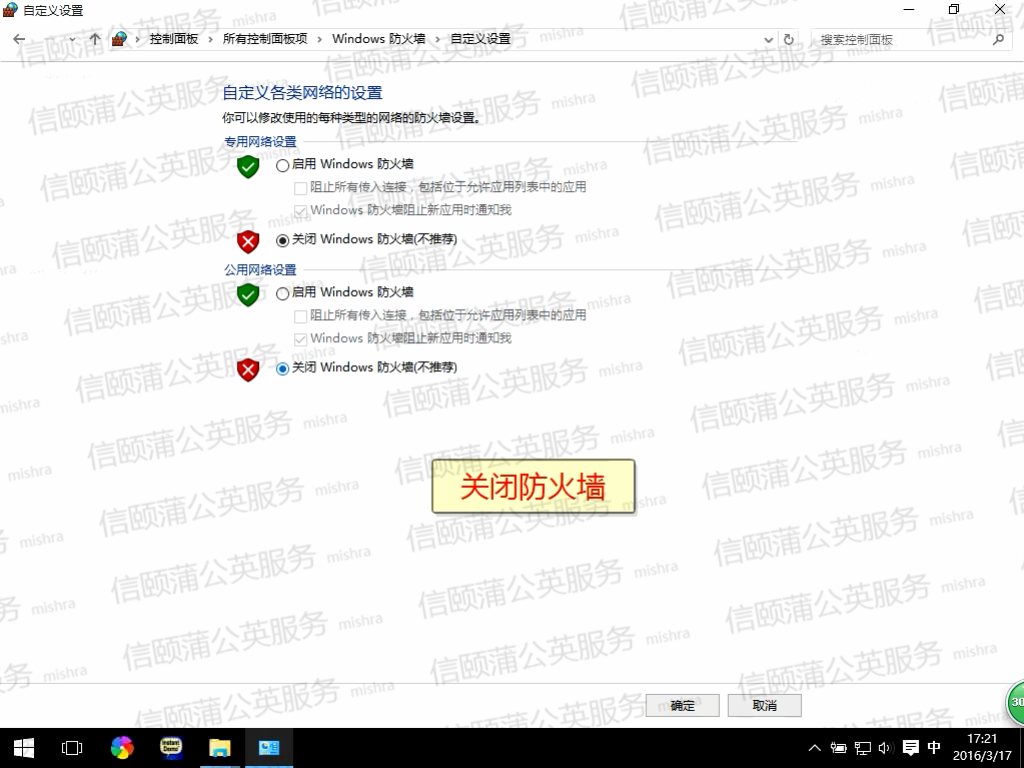Go to 所有控制面板项 in breadcrumb
Viewport: 1024px width, 768px height.
pyautogui.click(x=264, y=39)
